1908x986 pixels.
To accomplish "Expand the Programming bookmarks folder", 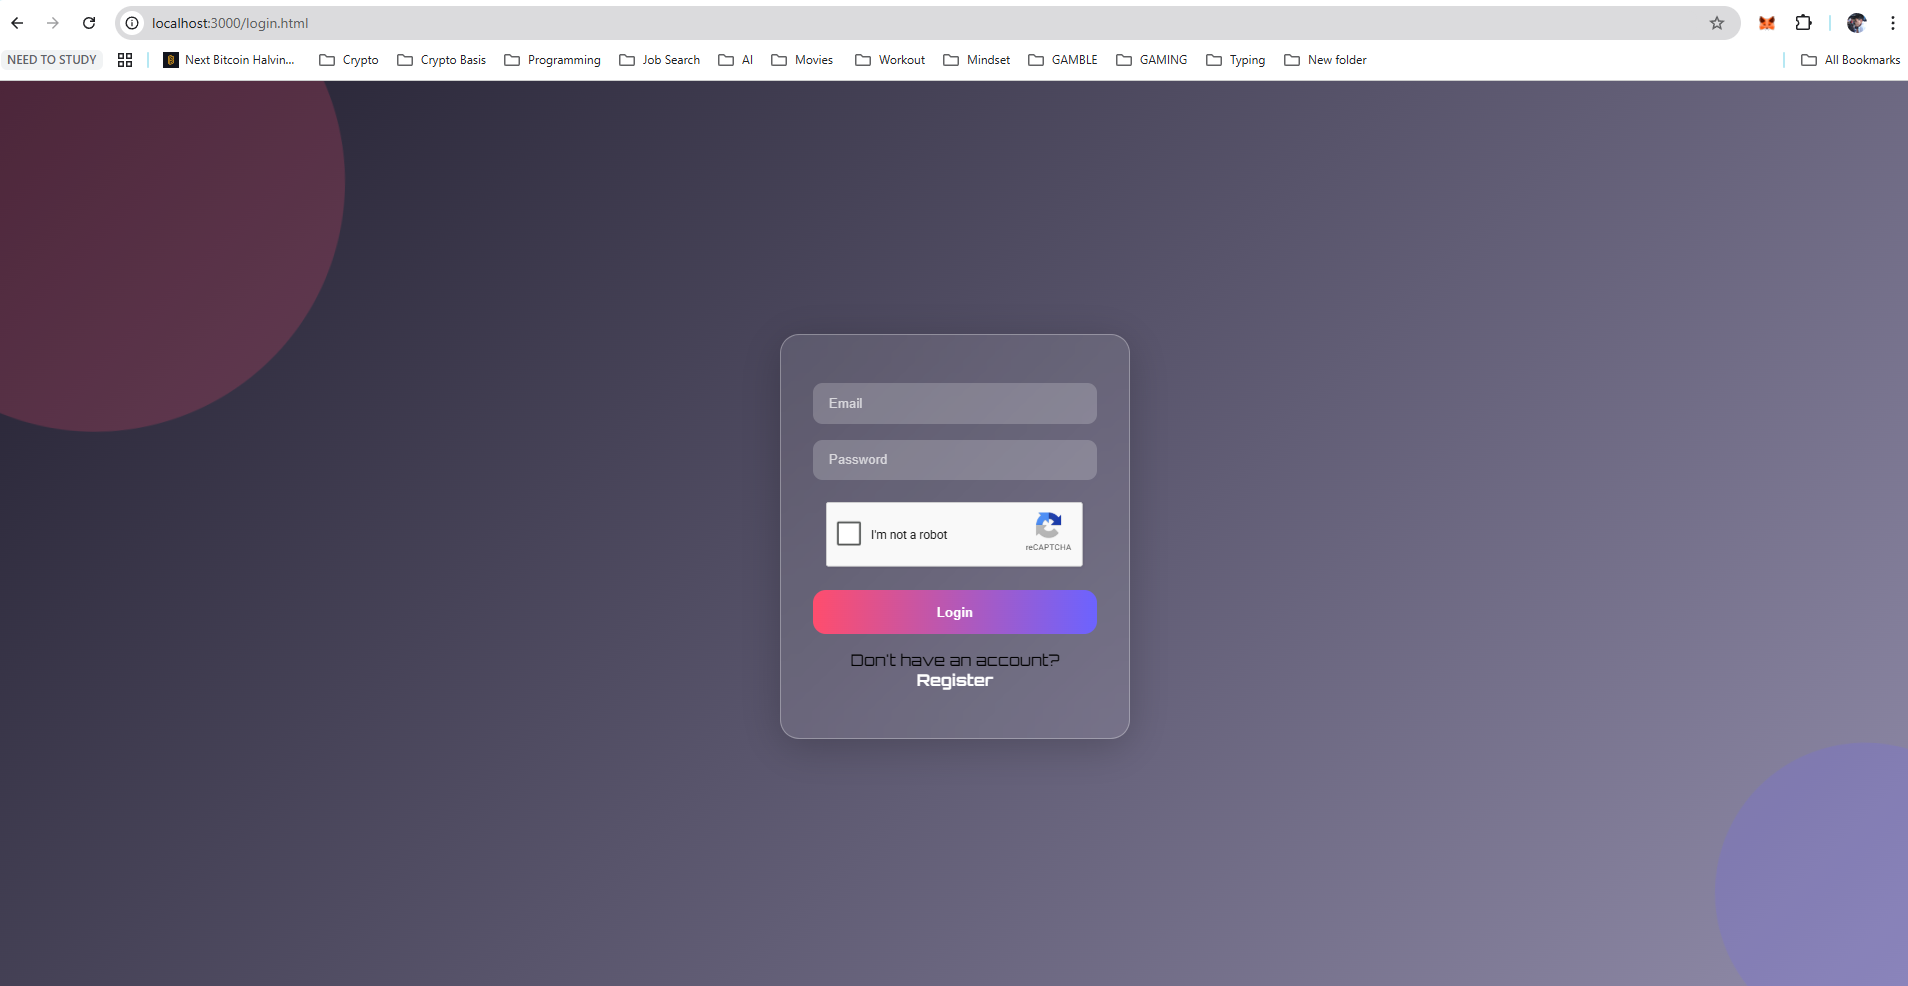I will (553, 60).
